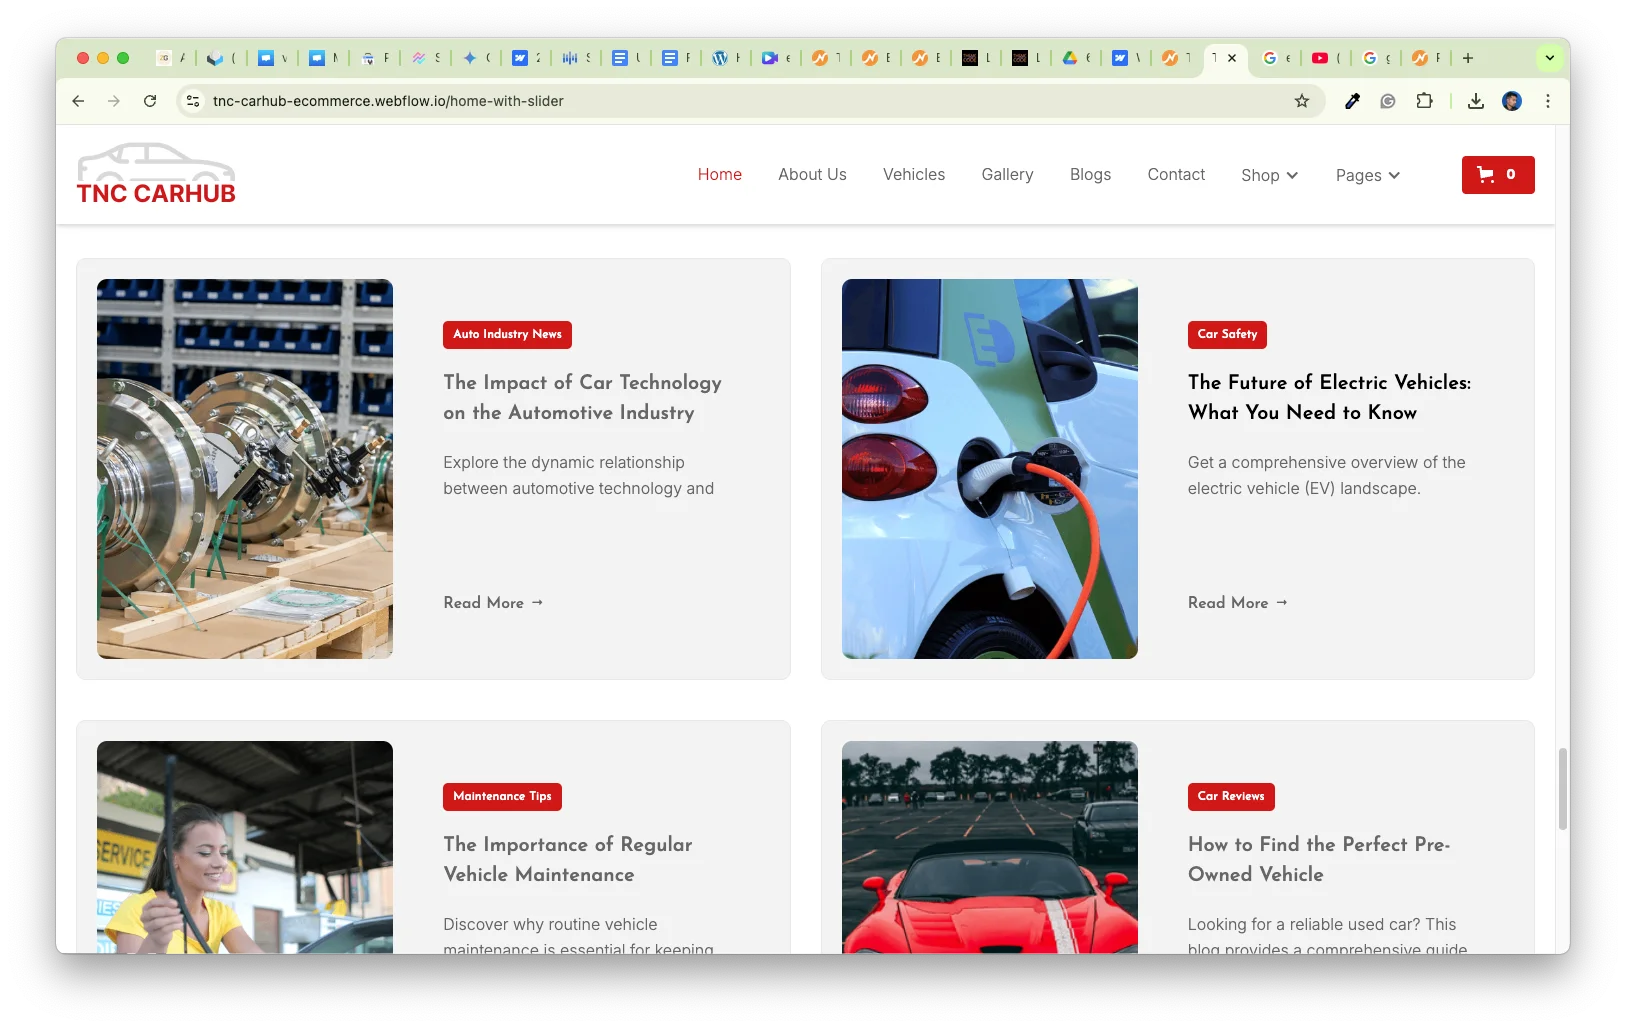Go to the About Us page
1626x1028 pixels.
click(x=812, y=174)
